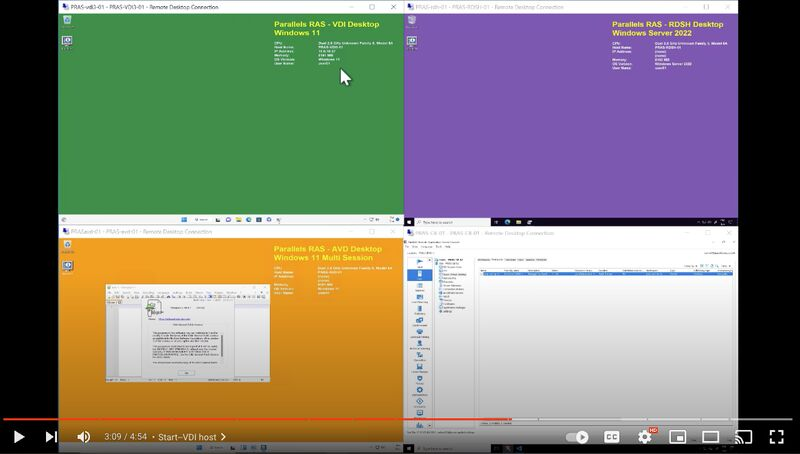Viewport: 800px width, 454px height.
Task: Open Start menu in the RDSH window
Action: pos(409,222)
